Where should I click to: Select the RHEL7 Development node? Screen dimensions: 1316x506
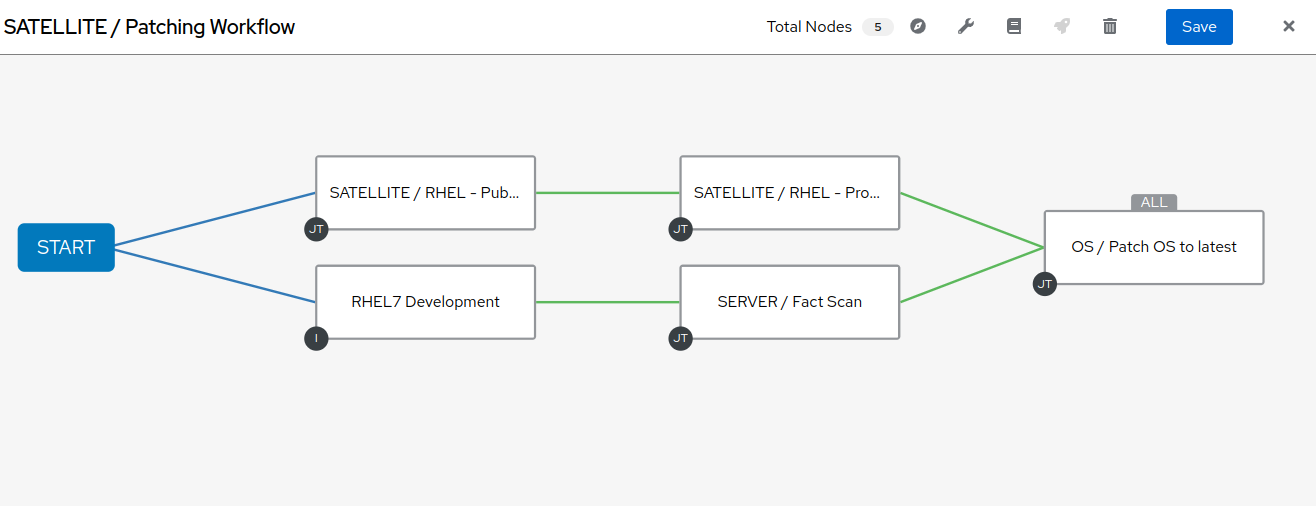[x=425, y=302]
